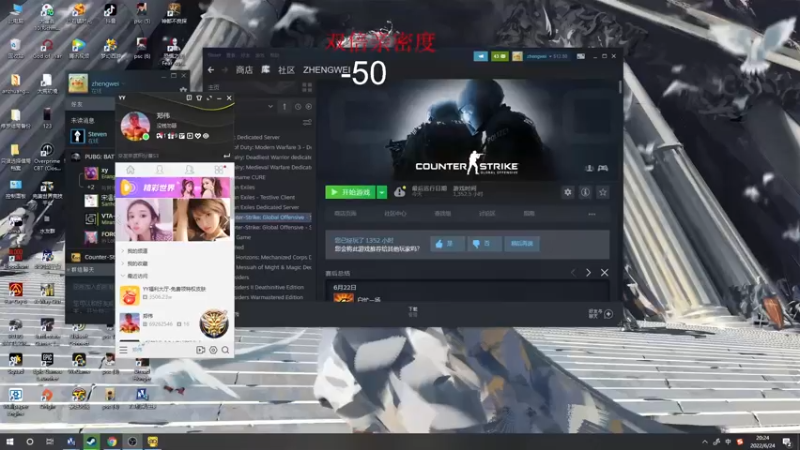Click the Big Picture mode icon

581,56
